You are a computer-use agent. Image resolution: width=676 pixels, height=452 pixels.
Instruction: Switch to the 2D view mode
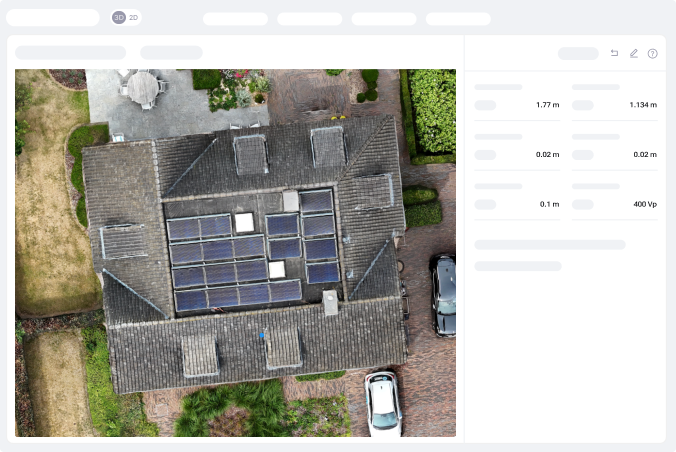[134, 18]
